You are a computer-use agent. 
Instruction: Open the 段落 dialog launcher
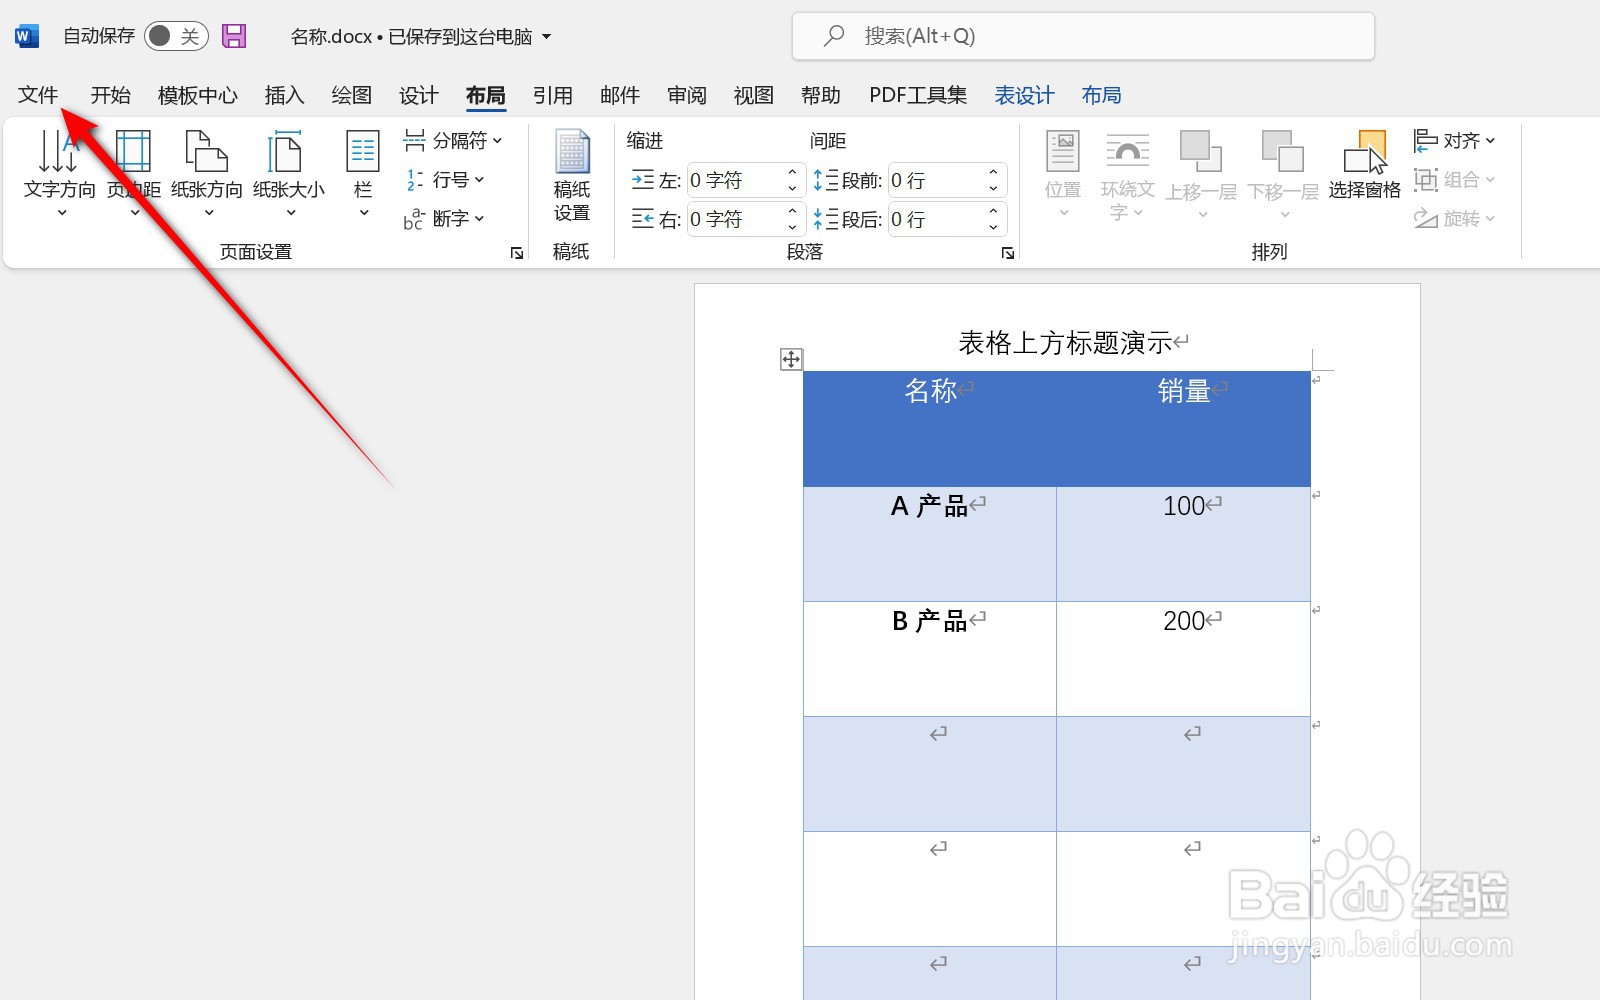1007,252
